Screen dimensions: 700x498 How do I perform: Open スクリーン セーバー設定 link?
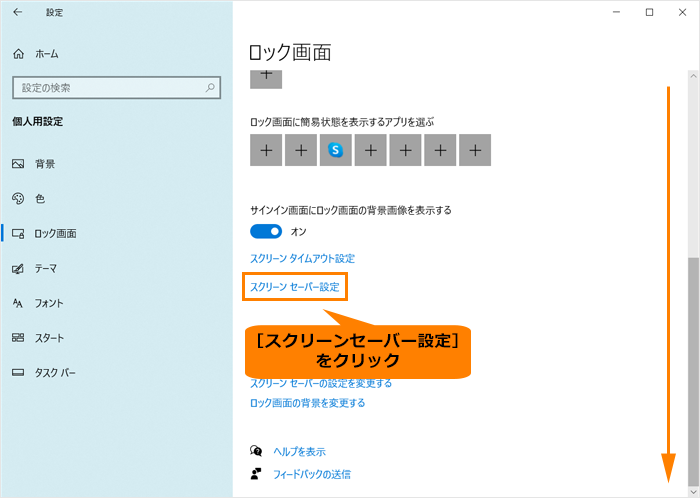click(295, 286)
